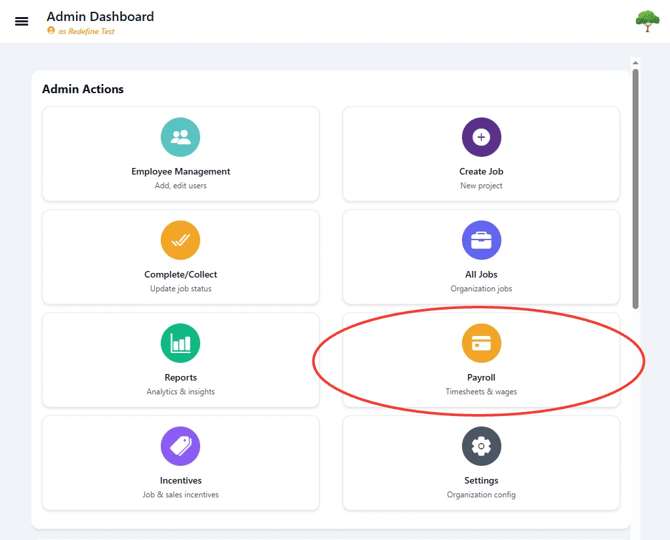Click the tree logo icon
The image size is (670, 540).
[647, 21]
